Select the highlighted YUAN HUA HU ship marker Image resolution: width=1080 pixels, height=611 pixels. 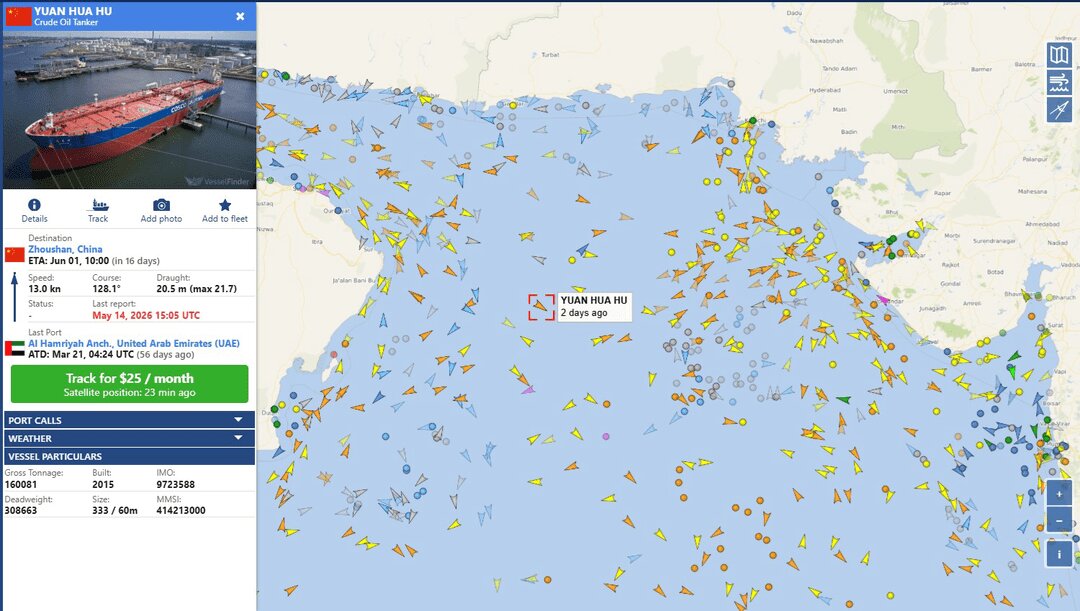[x=541, y=307]
